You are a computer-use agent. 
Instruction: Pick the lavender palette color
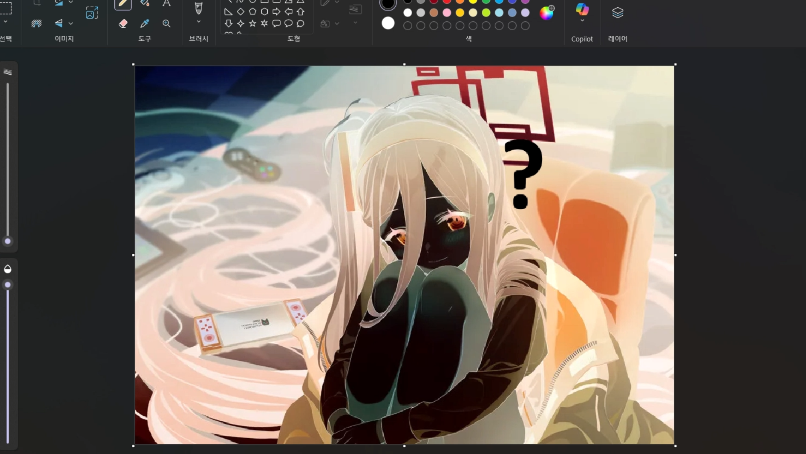[x=525, y=12]
